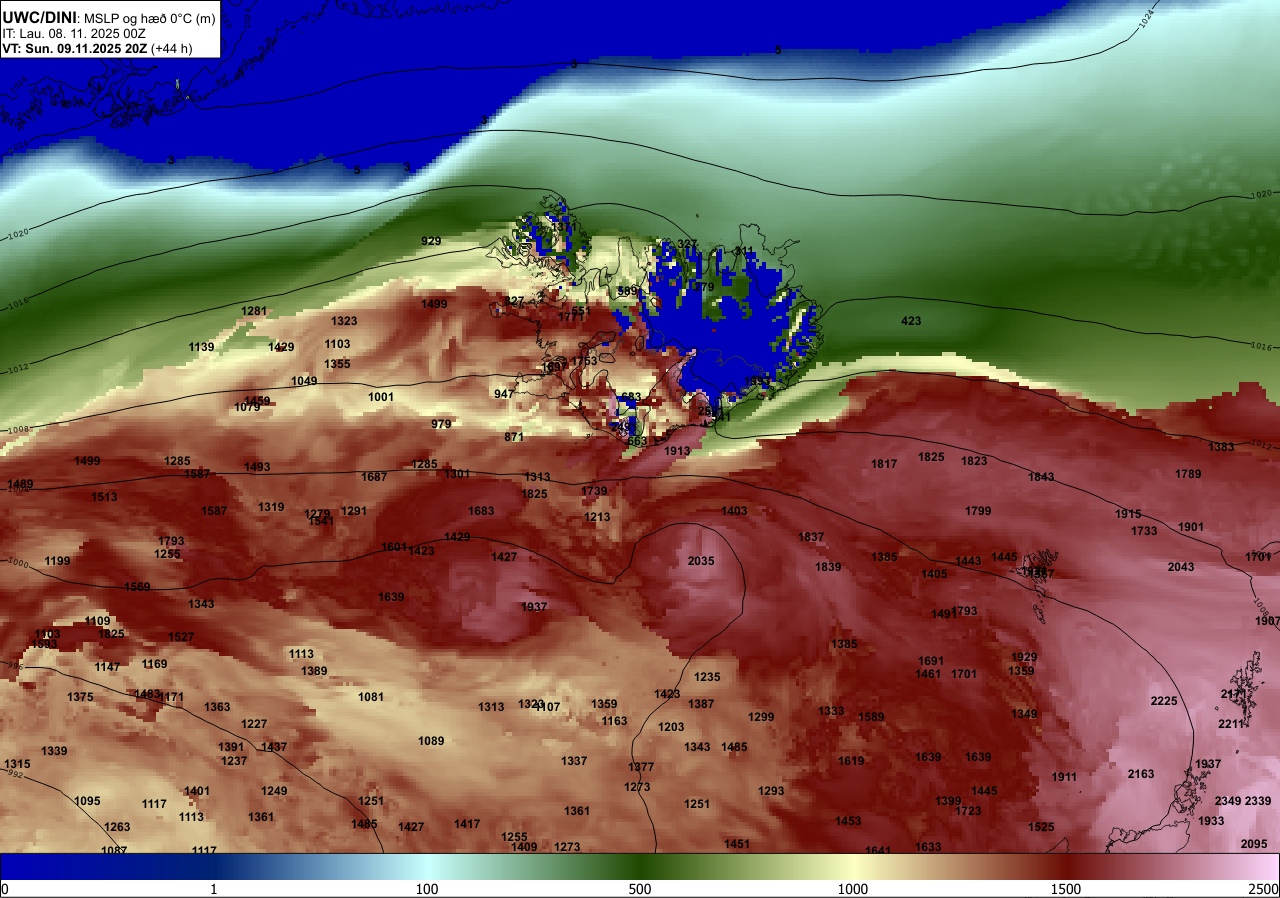Viewport: 1280px width, 898px height.
Task: Click the map value '1799'
Action: (978, 511)
